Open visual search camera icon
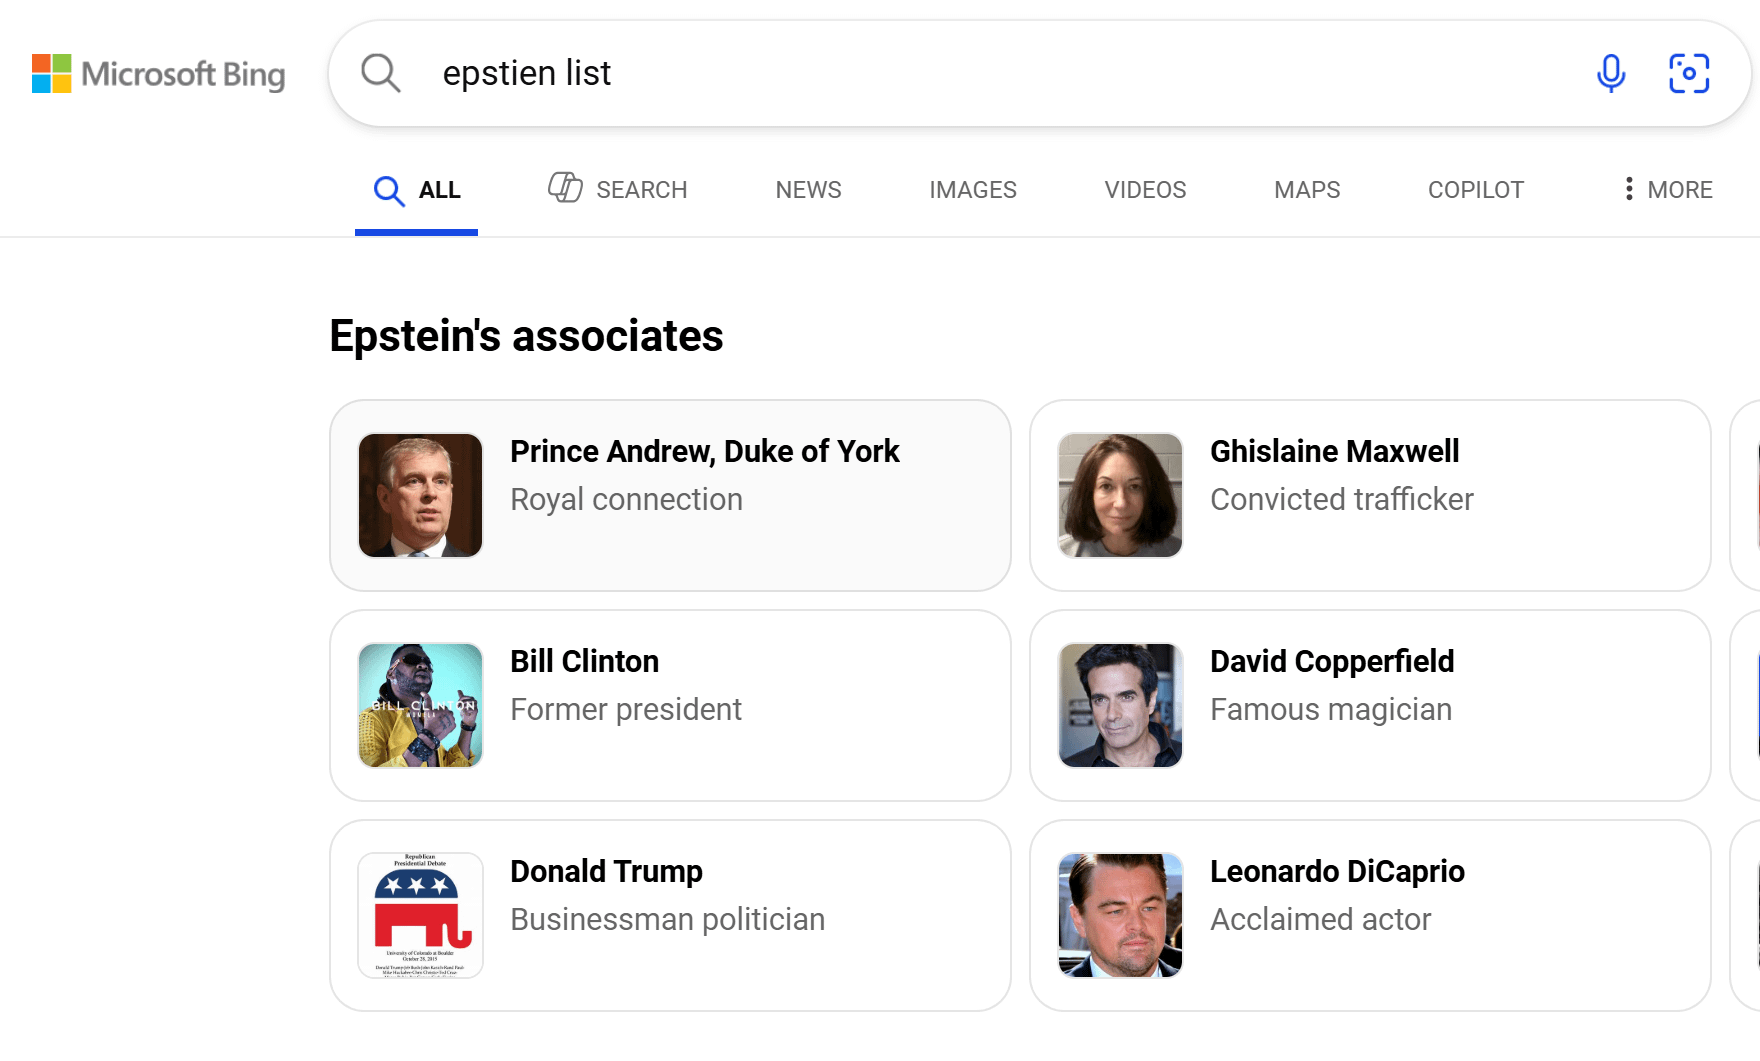The width and height of the screenshot is (1760, 1061). [x=1689, y=73]
